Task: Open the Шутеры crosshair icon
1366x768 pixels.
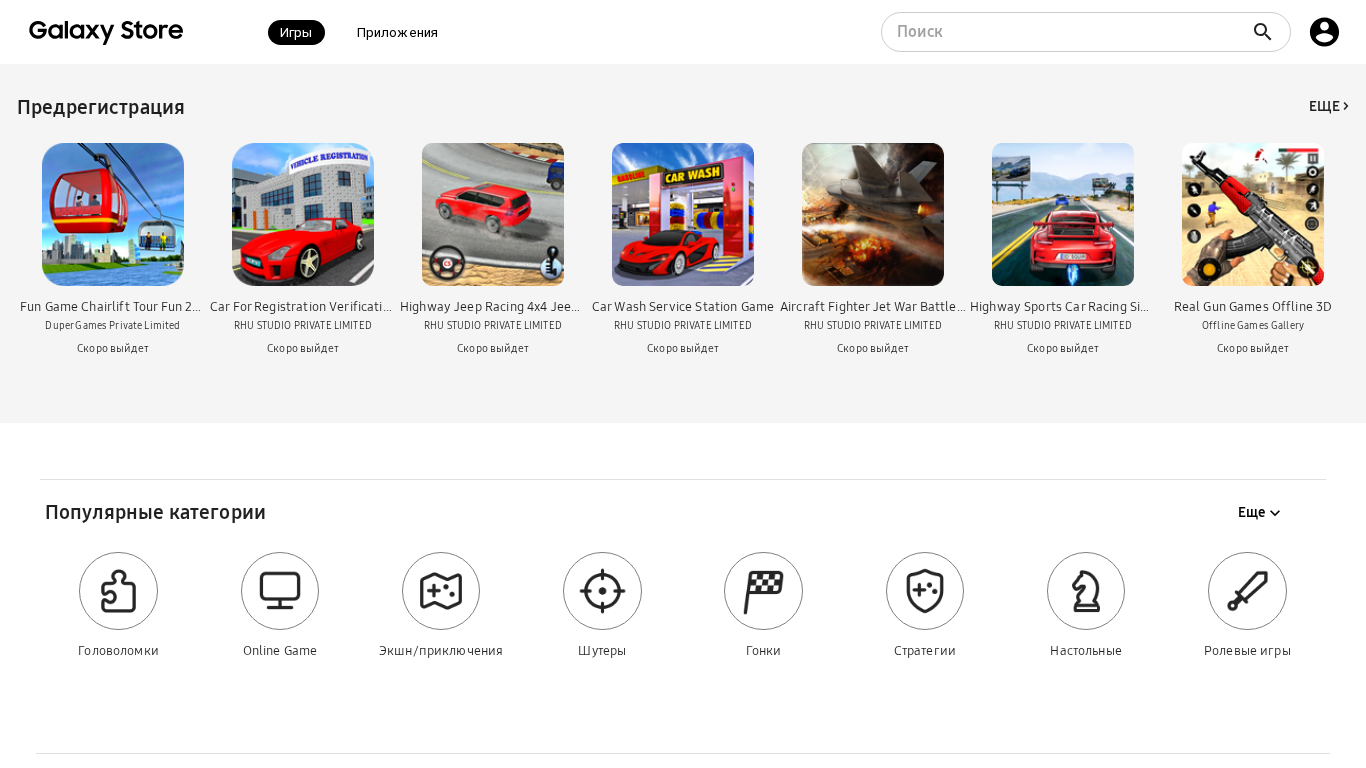Action: [602, 591]
